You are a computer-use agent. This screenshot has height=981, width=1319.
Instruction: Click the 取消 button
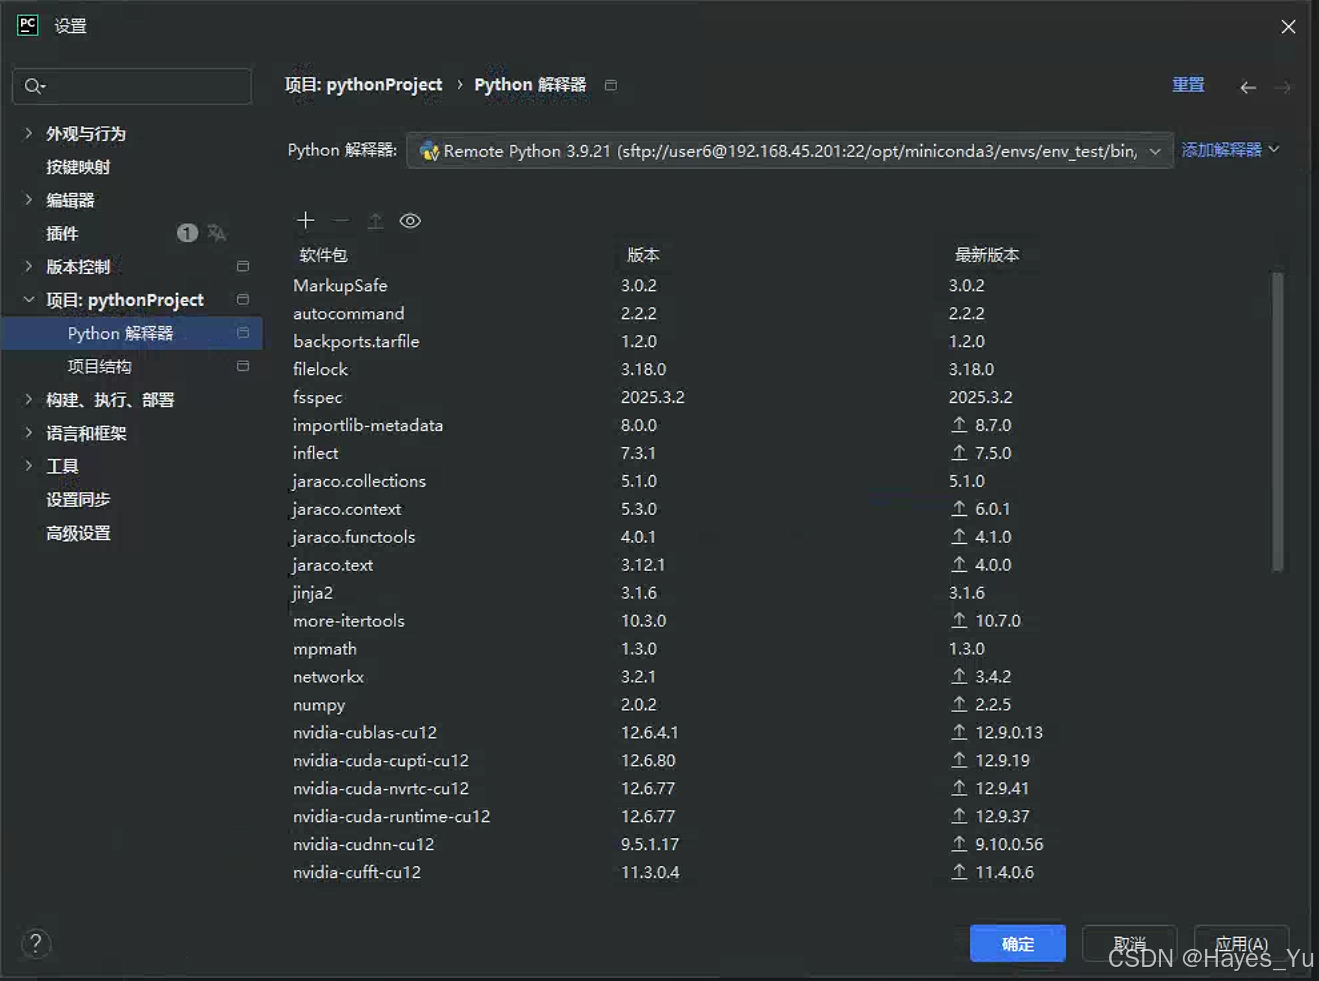(1129, 943)
